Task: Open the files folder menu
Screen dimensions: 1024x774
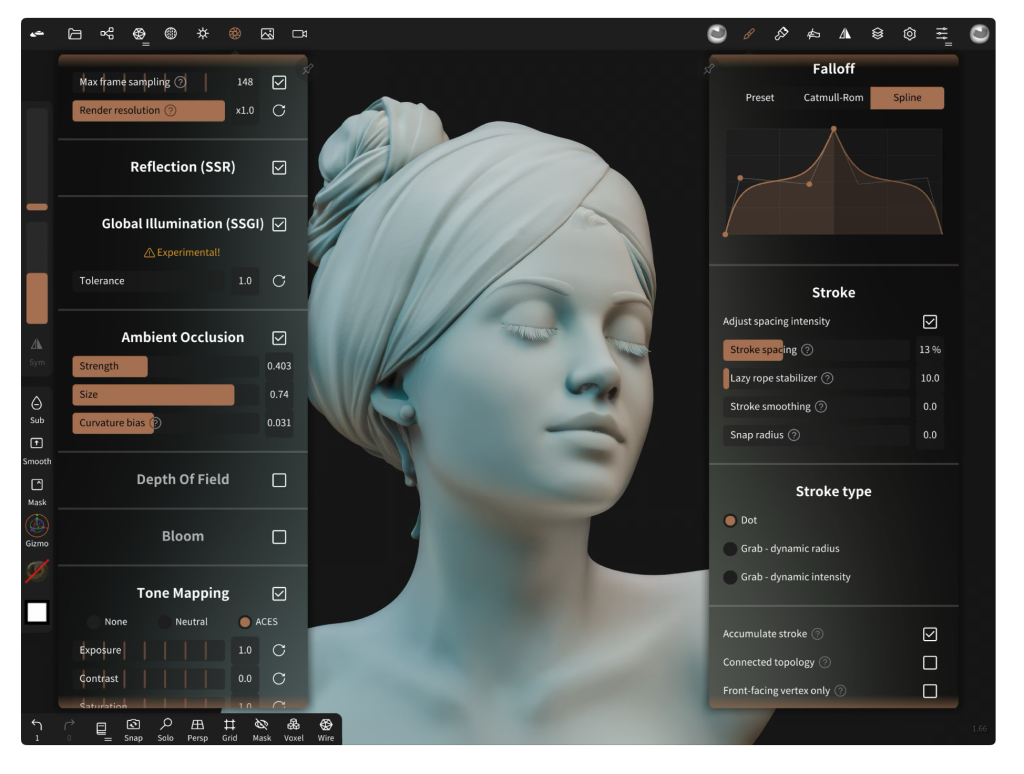Action: tap(74, 34)
